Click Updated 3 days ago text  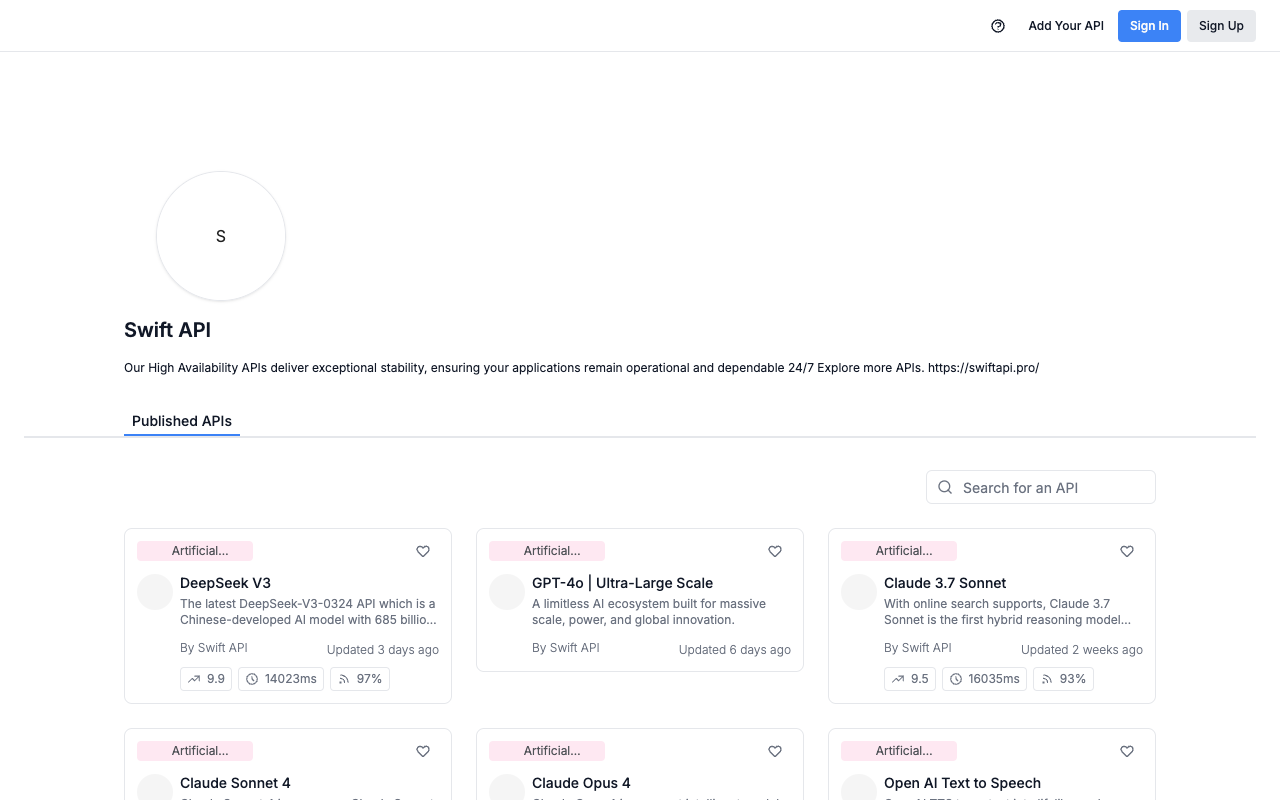383,650
